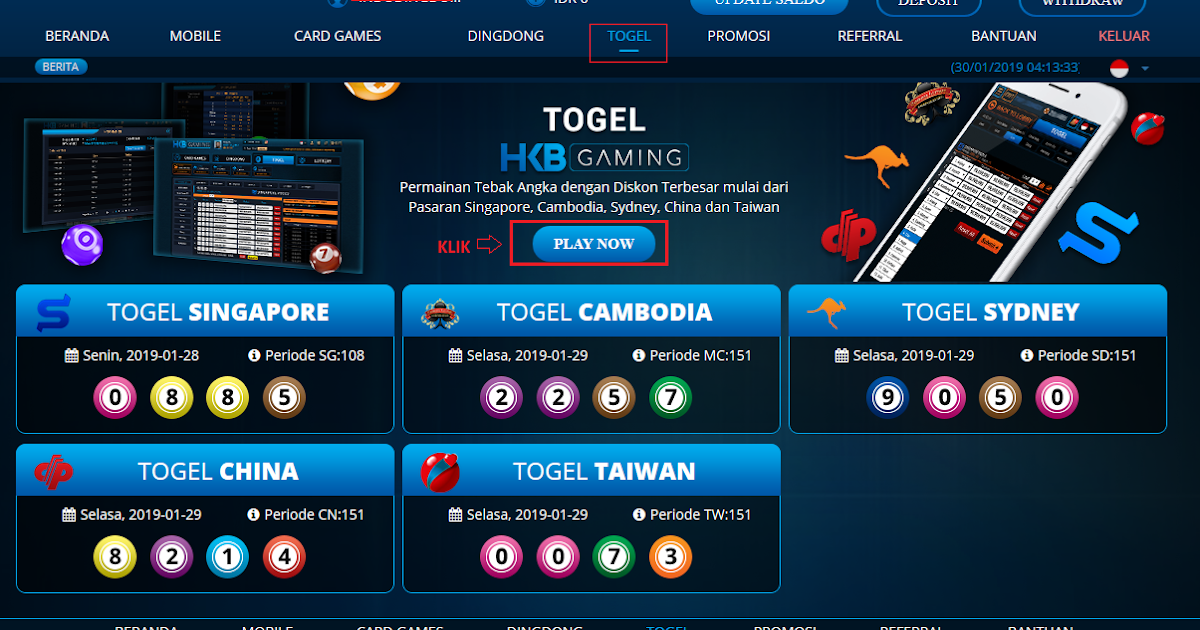Open the CARD GAMES menu

337,36
